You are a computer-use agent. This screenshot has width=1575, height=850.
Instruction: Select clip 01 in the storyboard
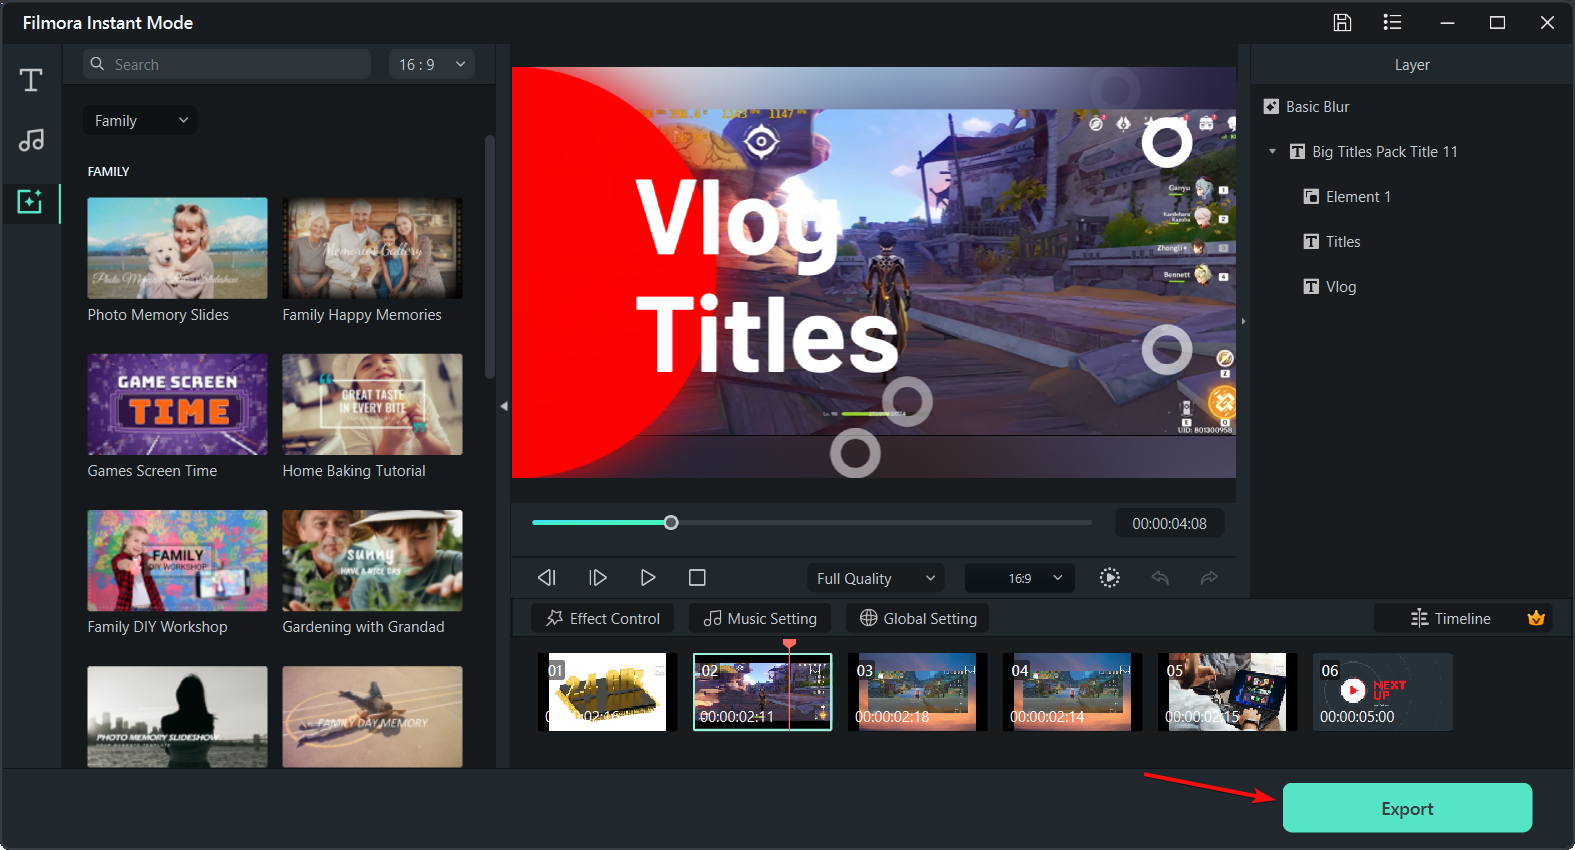click(x=607, y=692)
